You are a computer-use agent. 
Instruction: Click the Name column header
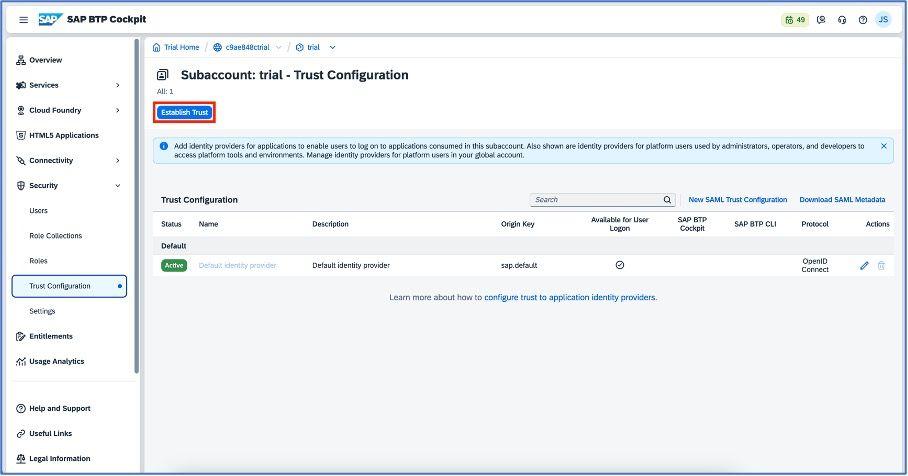click(208, 224)
